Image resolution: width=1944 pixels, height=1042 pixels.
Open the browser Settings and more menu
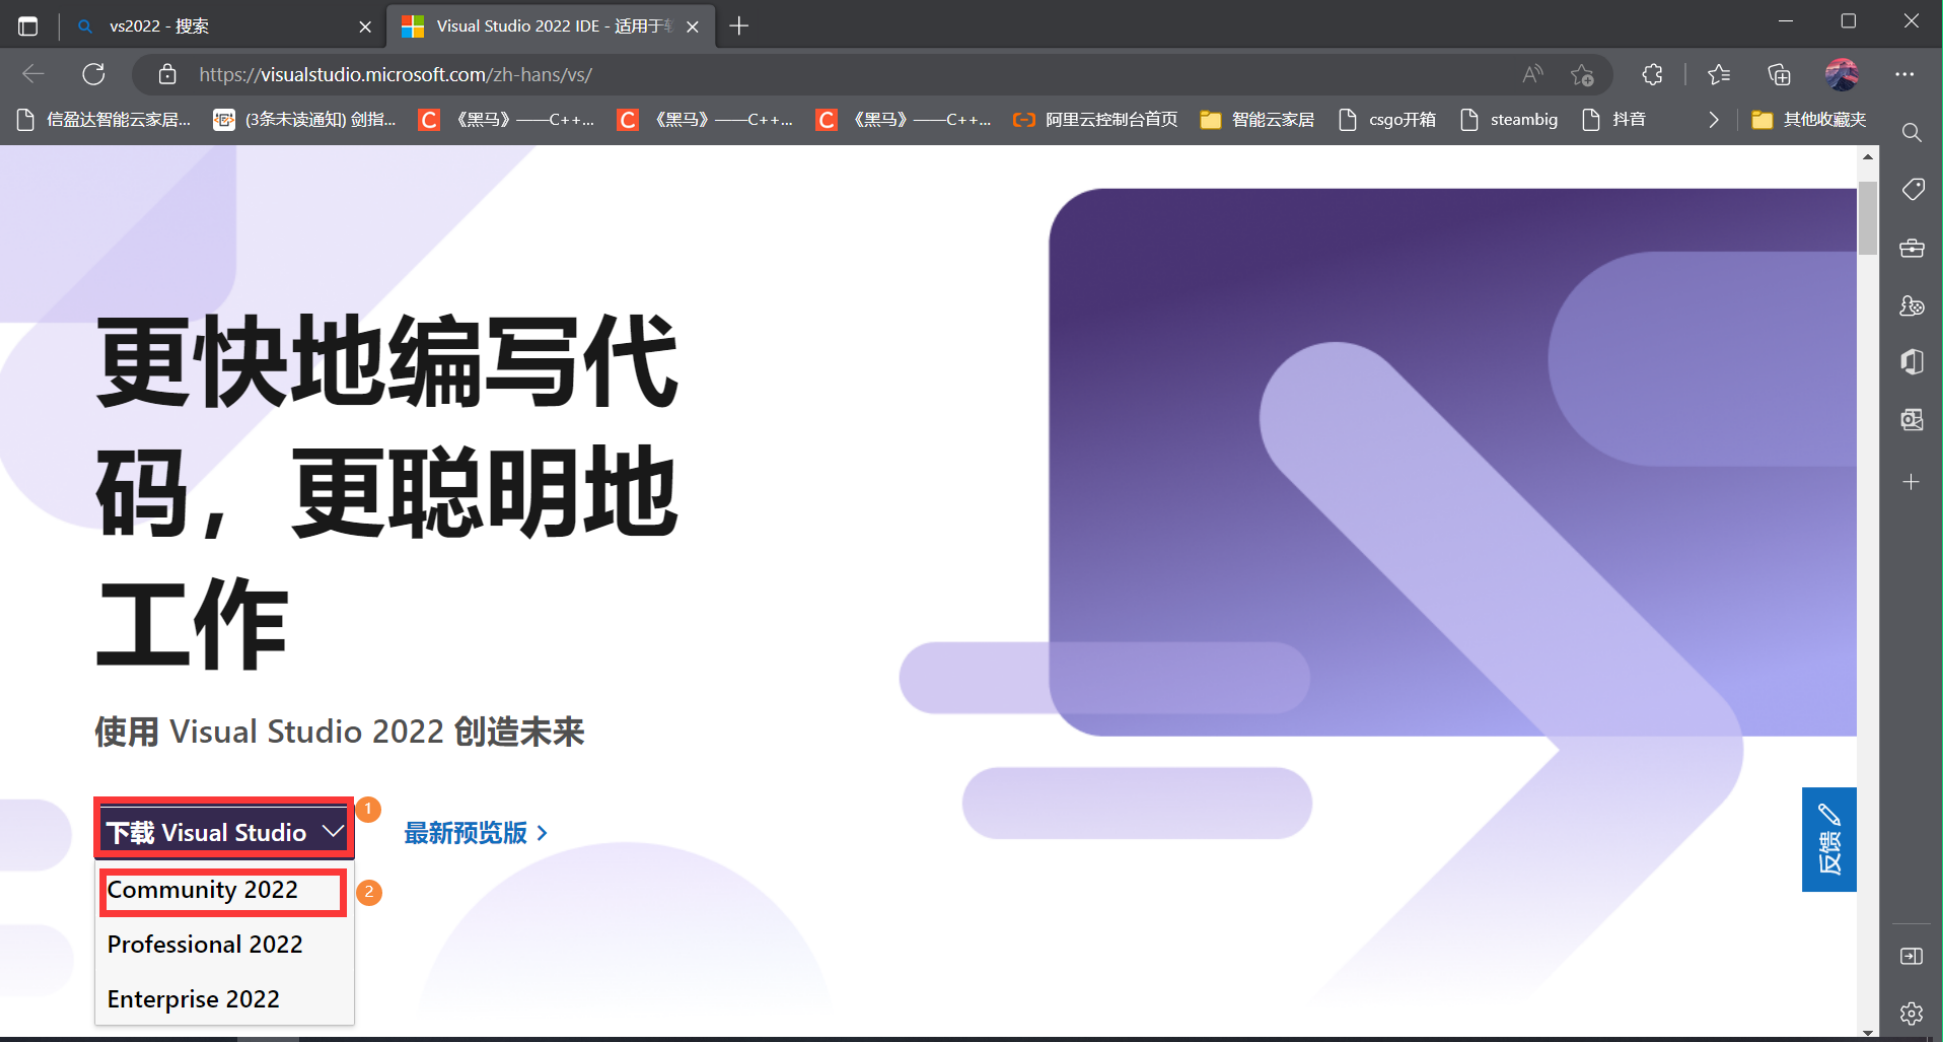click(x=1904, y=74)
